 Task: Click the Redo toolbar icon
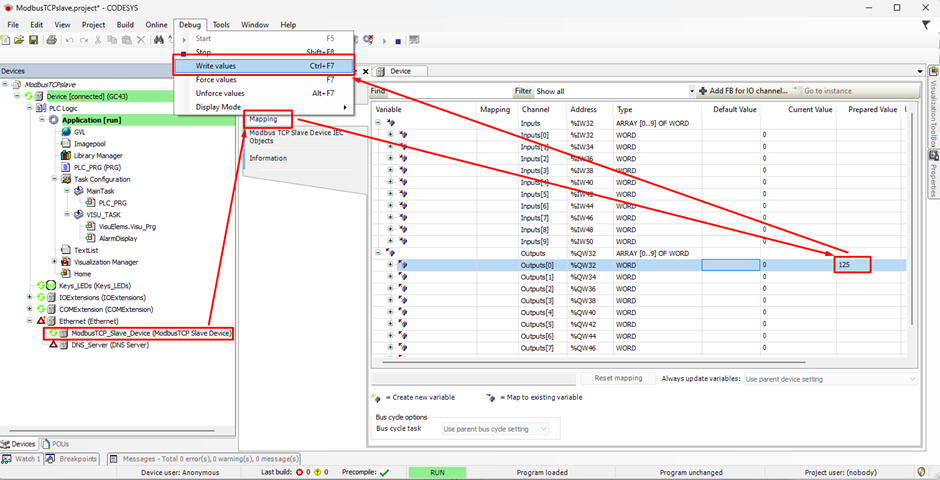tap(83, 40)
